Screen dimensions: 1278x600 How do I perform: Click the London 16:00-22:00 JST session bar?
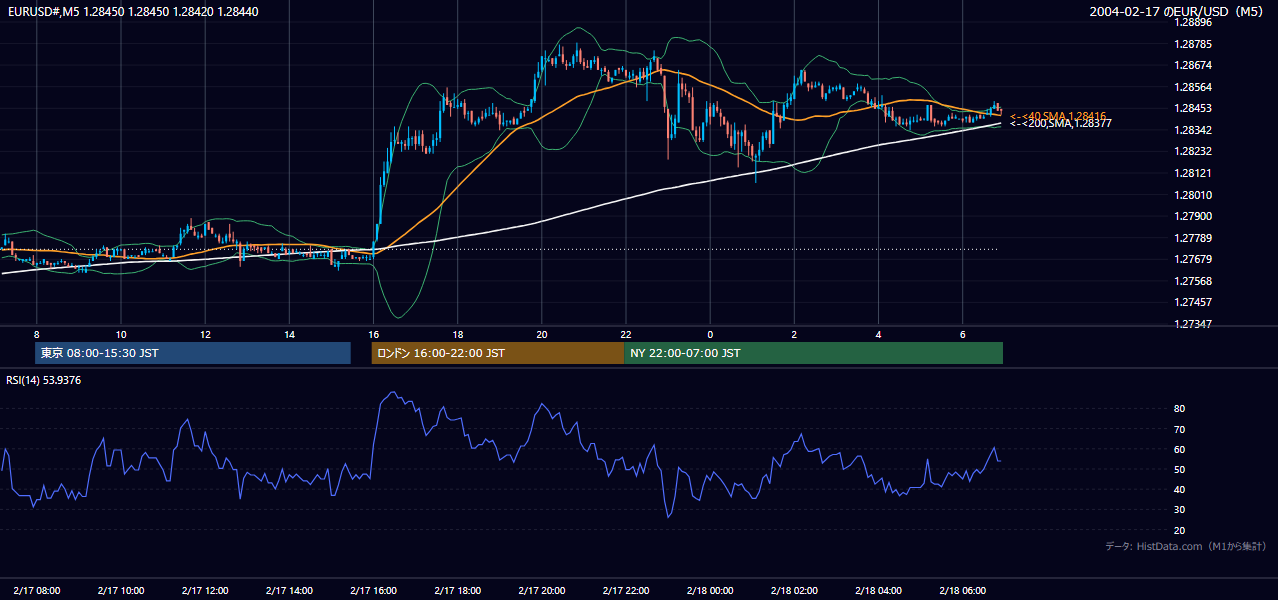point(498,353)
